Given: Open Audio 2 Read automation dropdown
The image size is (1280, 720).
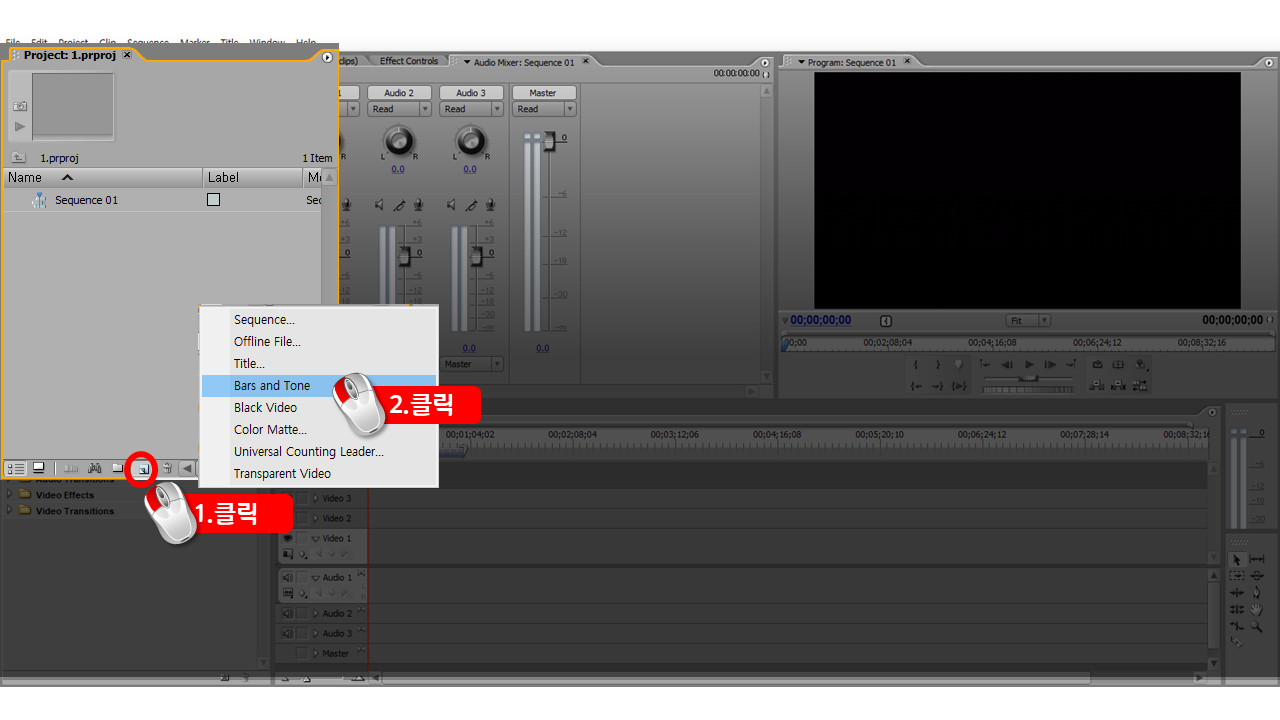Looking at the screenshot, I should pyautogui.click(x=399, y=109).
